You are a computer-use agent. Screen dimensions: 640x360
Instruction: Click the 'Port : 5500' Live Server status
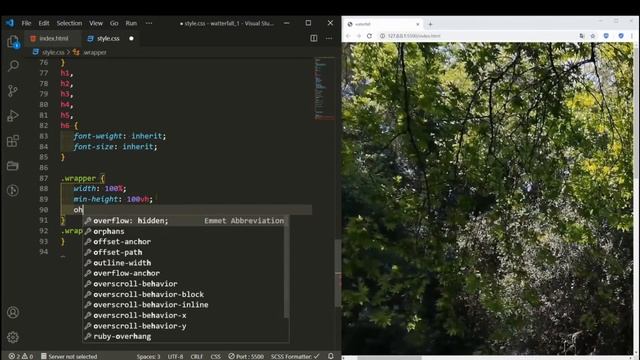point(246,356)
